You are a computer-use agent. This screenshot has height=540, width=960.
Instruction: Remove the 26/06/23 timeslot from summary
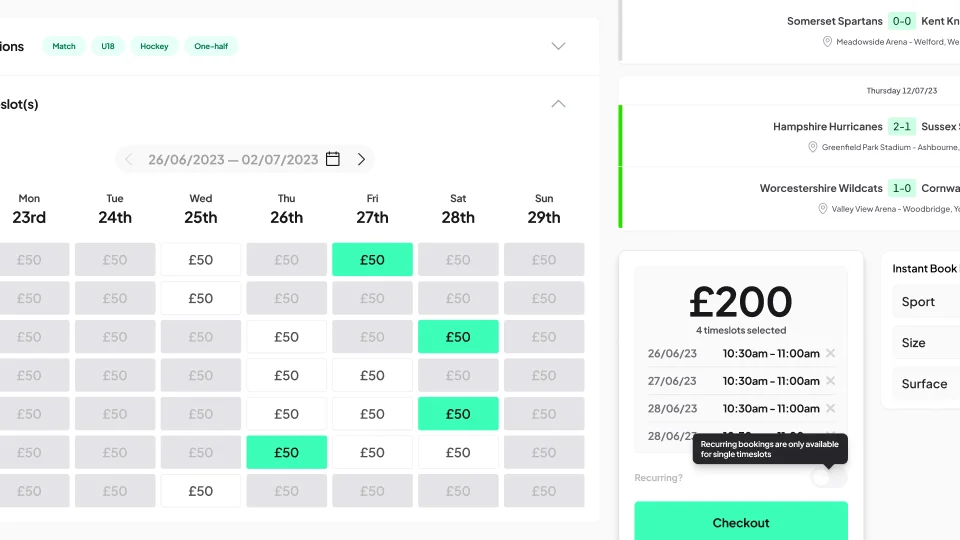click(830, 353)
